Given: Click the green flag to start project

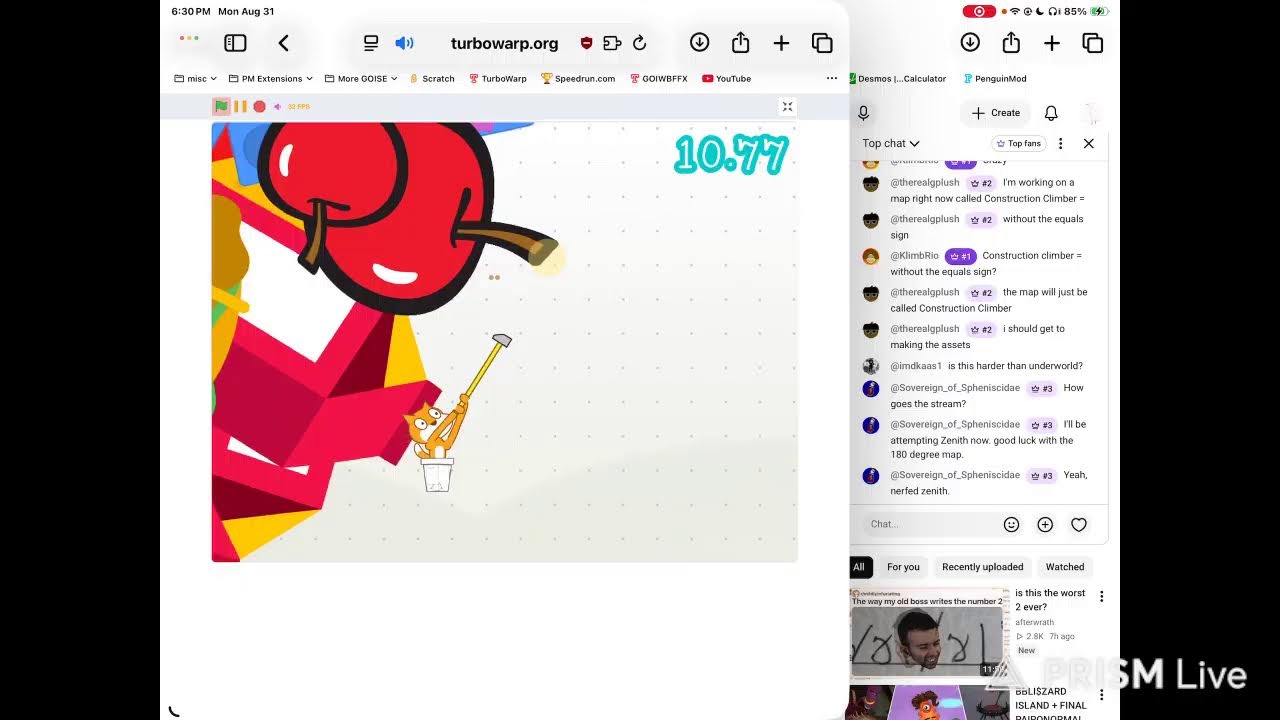Looking at the screenshot, I should [221, 106].
